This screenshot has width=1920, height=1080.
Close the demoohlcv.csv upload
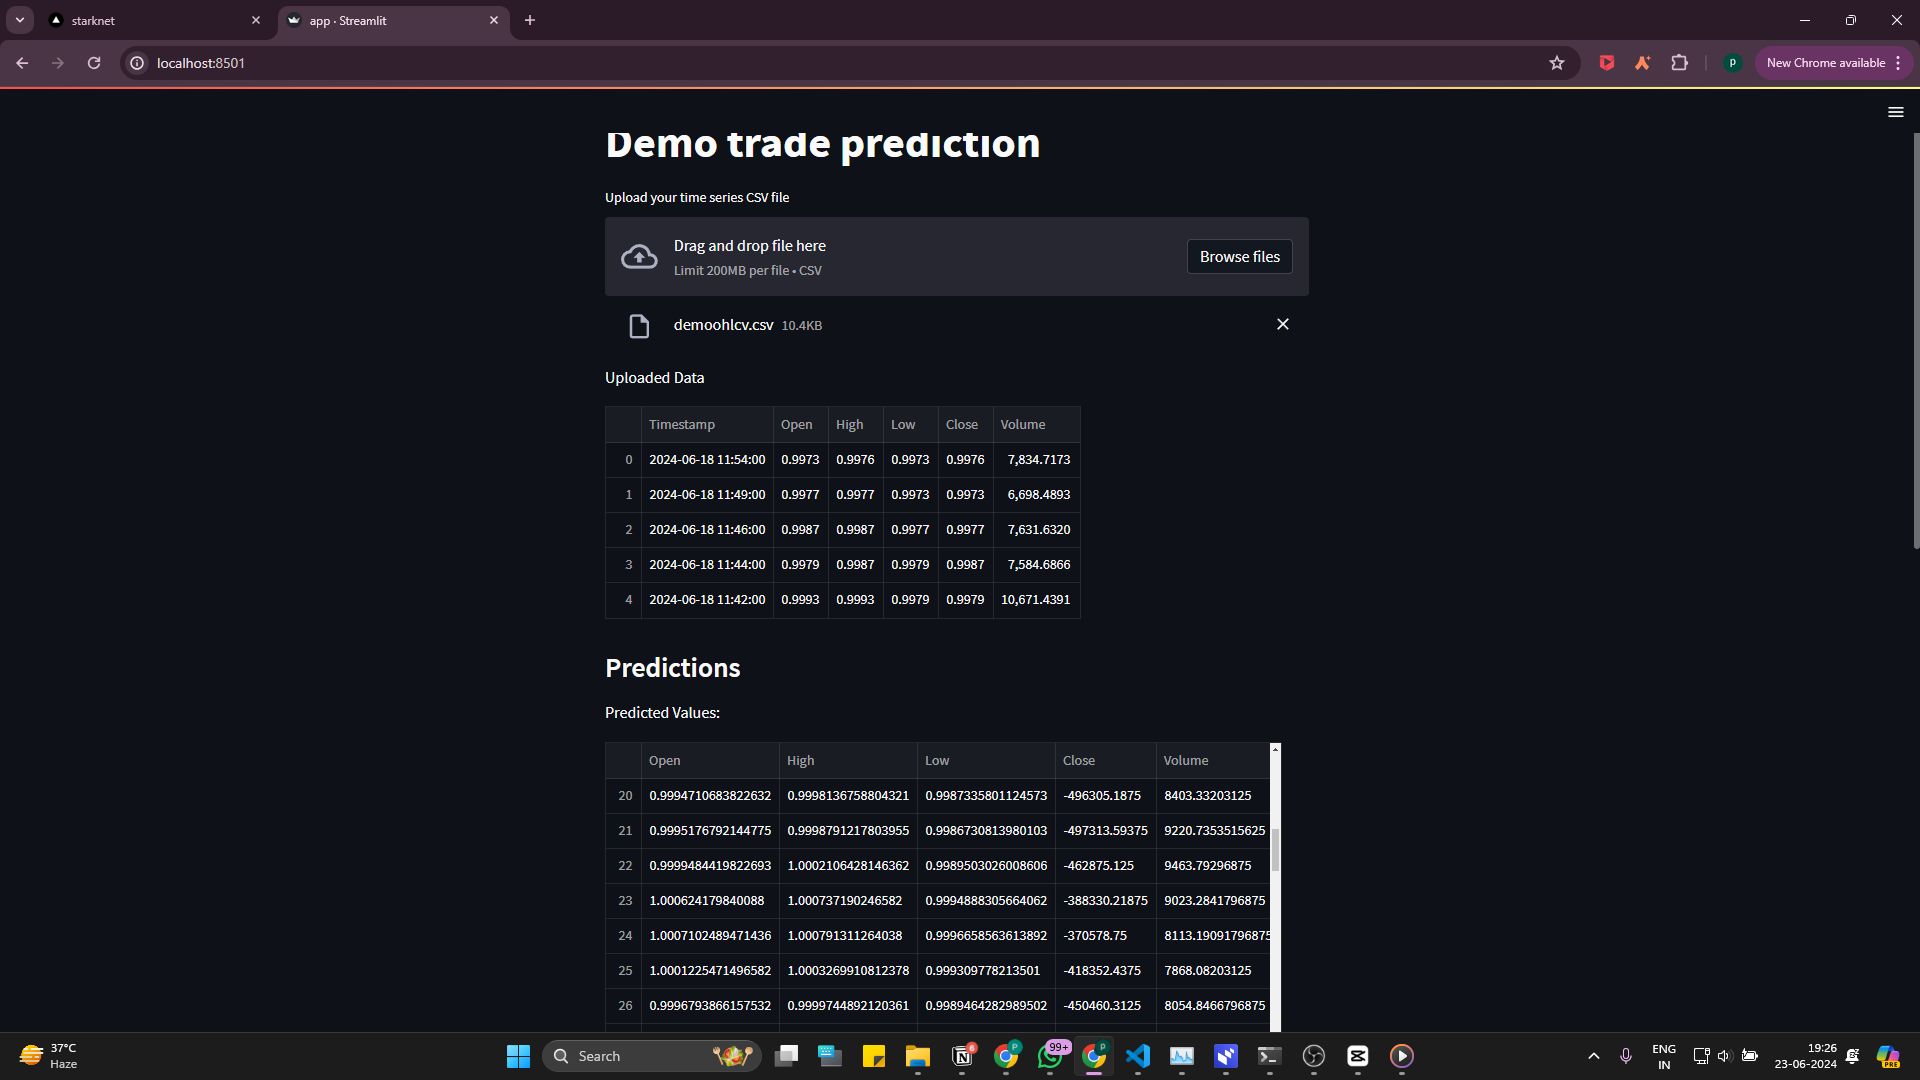pos(1282,324)
